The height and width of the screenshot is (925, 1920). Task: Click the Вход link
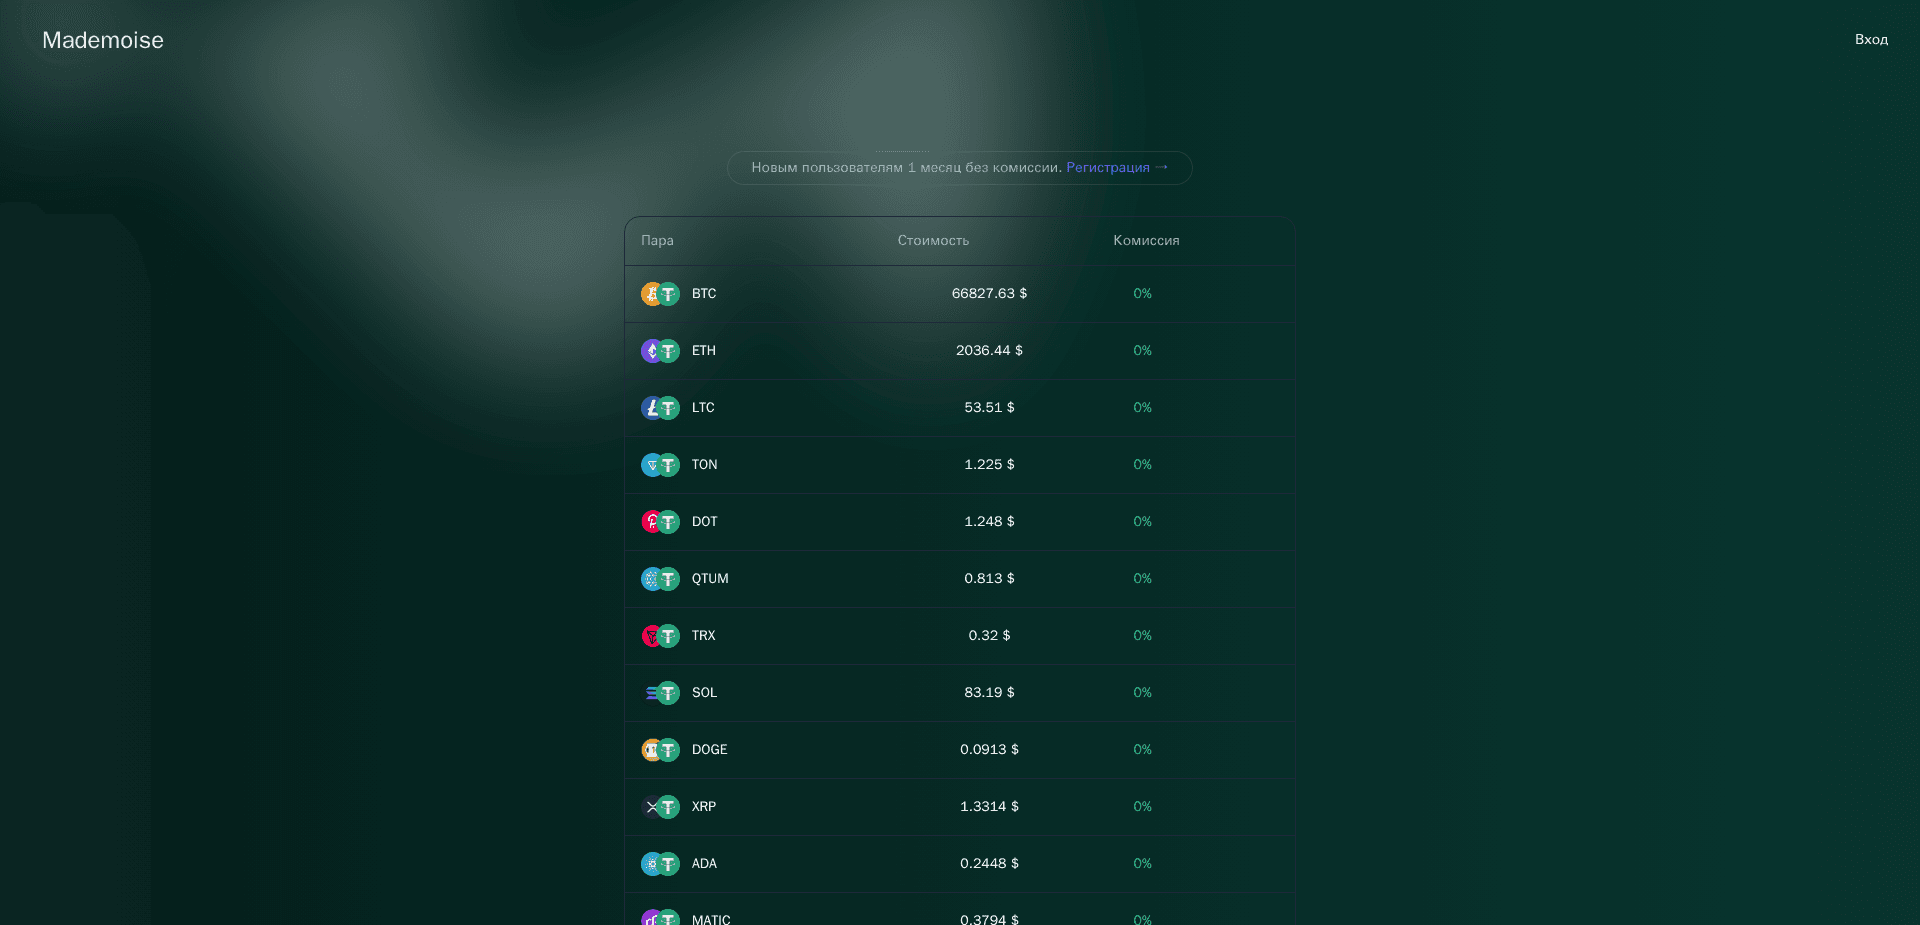click(1871, 39)
